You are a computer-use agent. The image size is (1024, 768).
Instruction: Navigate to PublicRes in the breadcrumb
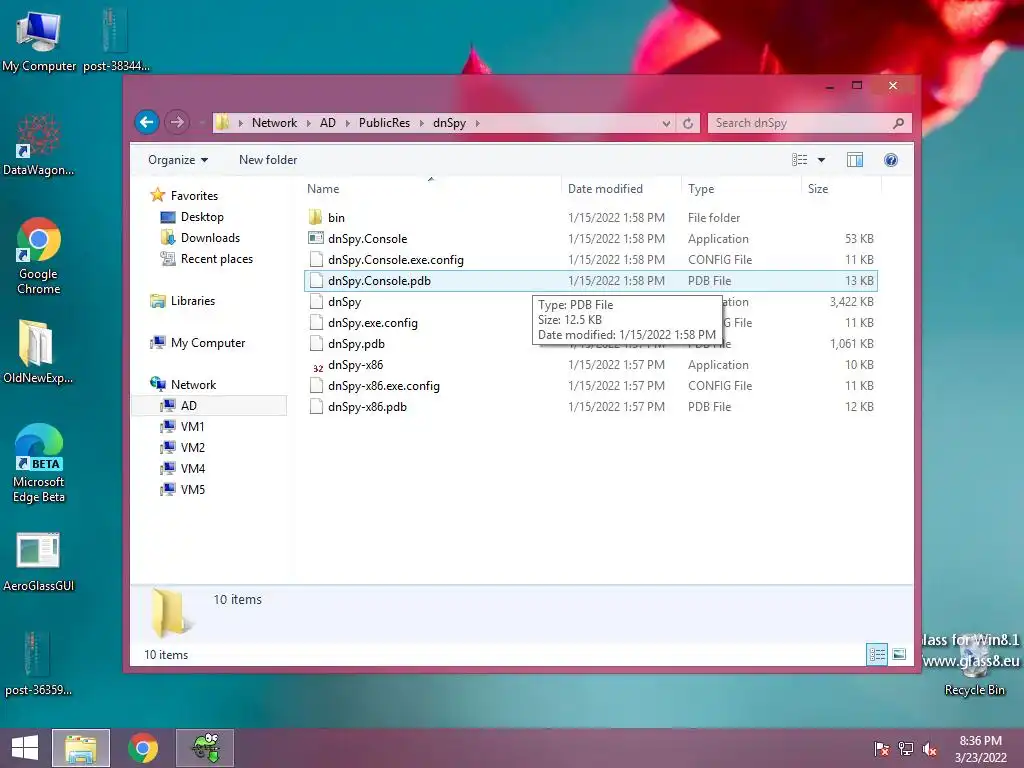[x=385, y=123]
